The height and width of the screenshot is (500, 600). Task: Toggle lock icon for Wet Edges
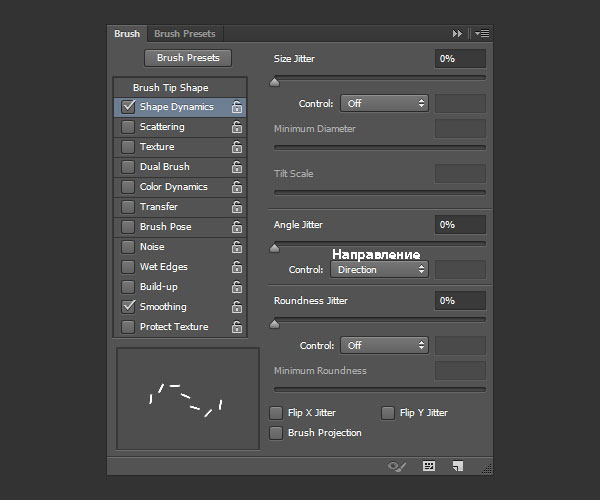pyautogui.click(x=237, y=267)
